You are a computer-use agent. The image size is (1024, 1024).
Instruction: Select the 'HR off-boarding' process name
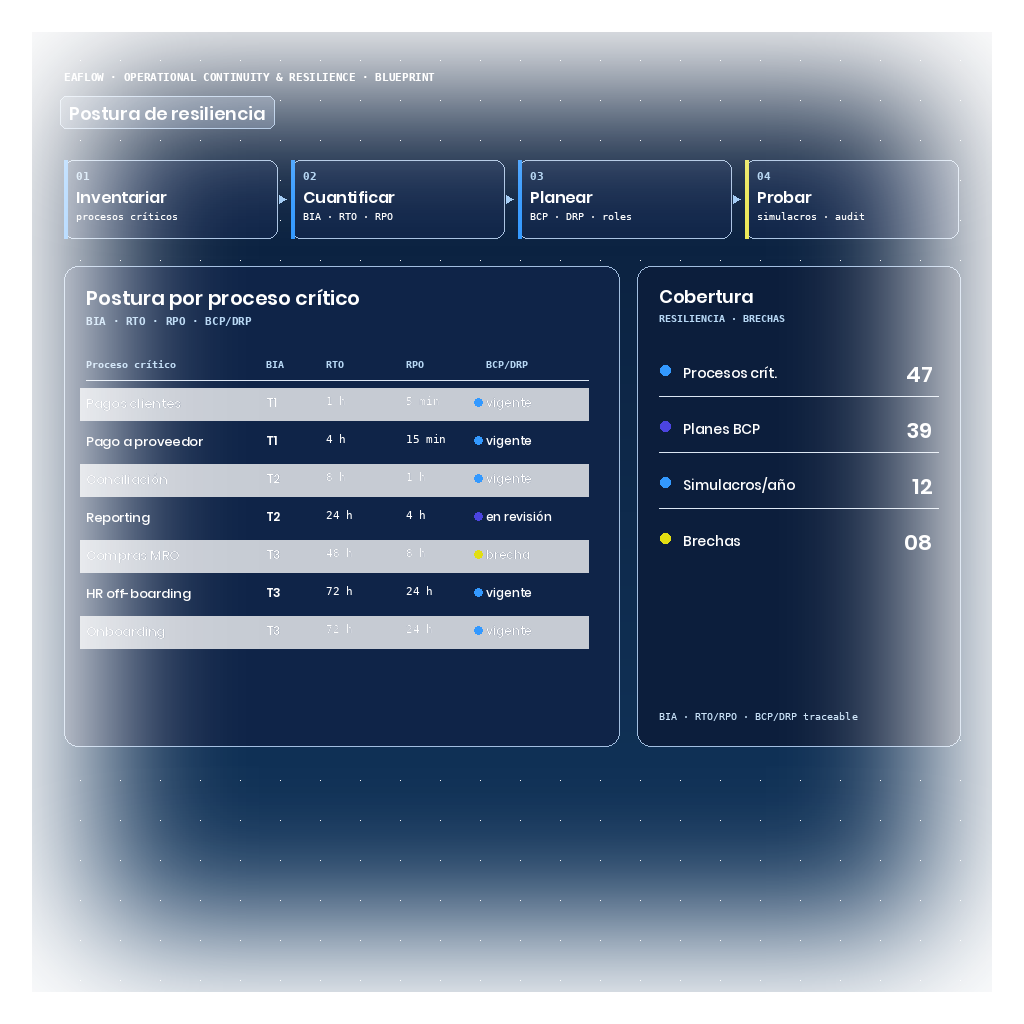[138, 593]
